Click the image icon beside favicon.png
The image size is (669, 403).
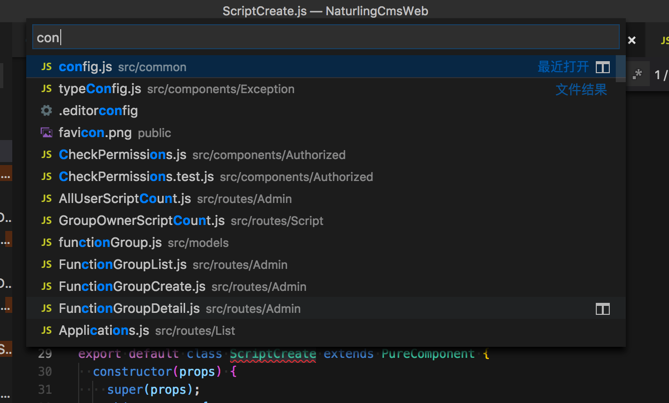pyautogui.click(x=47, y=133)
